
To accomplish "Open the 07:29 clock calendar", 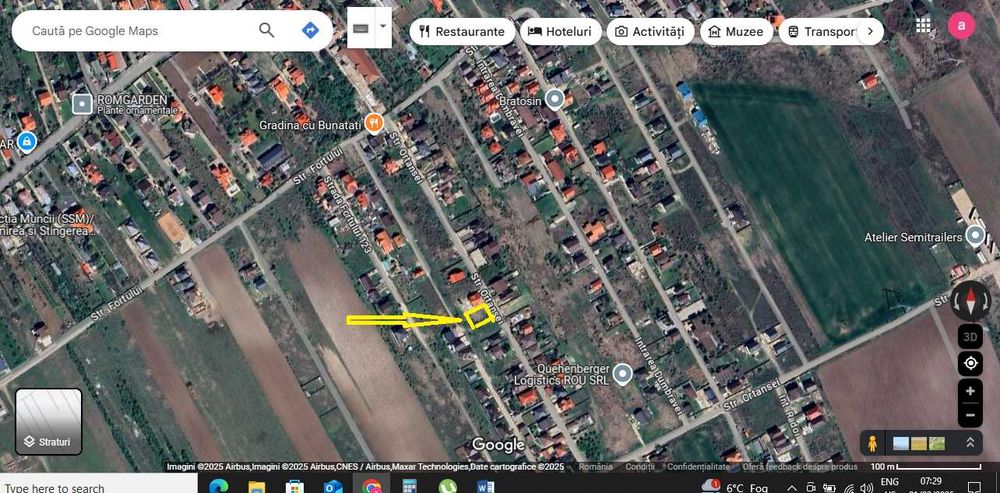I will 931,483.
